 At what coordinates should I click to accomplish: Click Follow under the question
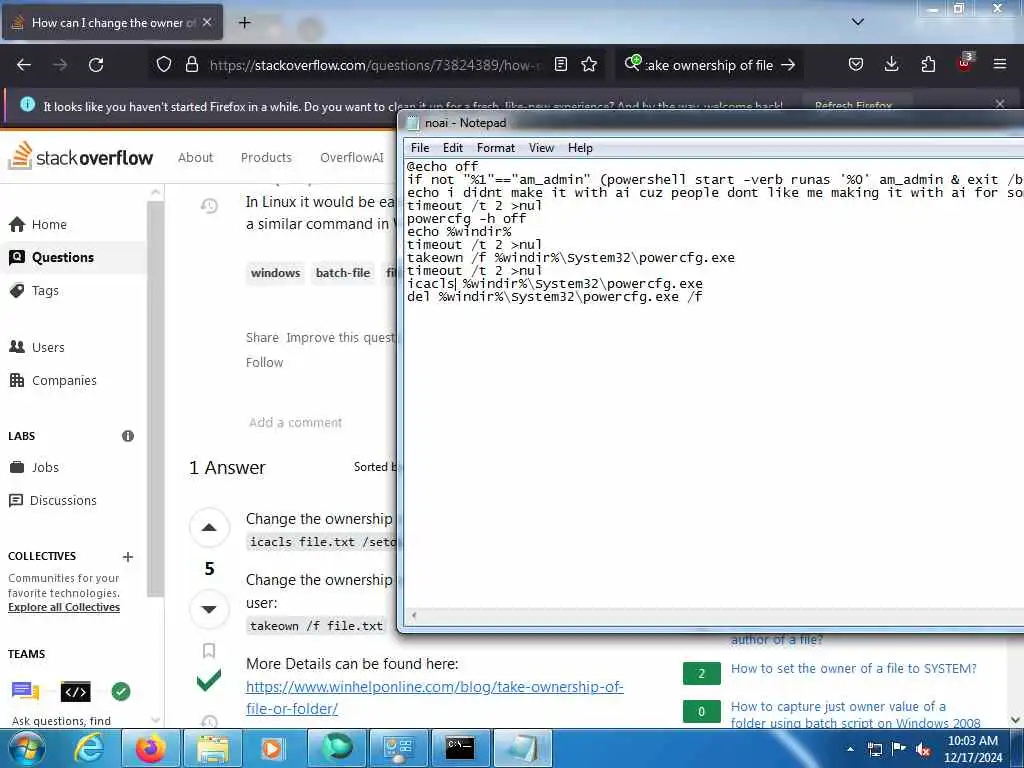(264, 362)
